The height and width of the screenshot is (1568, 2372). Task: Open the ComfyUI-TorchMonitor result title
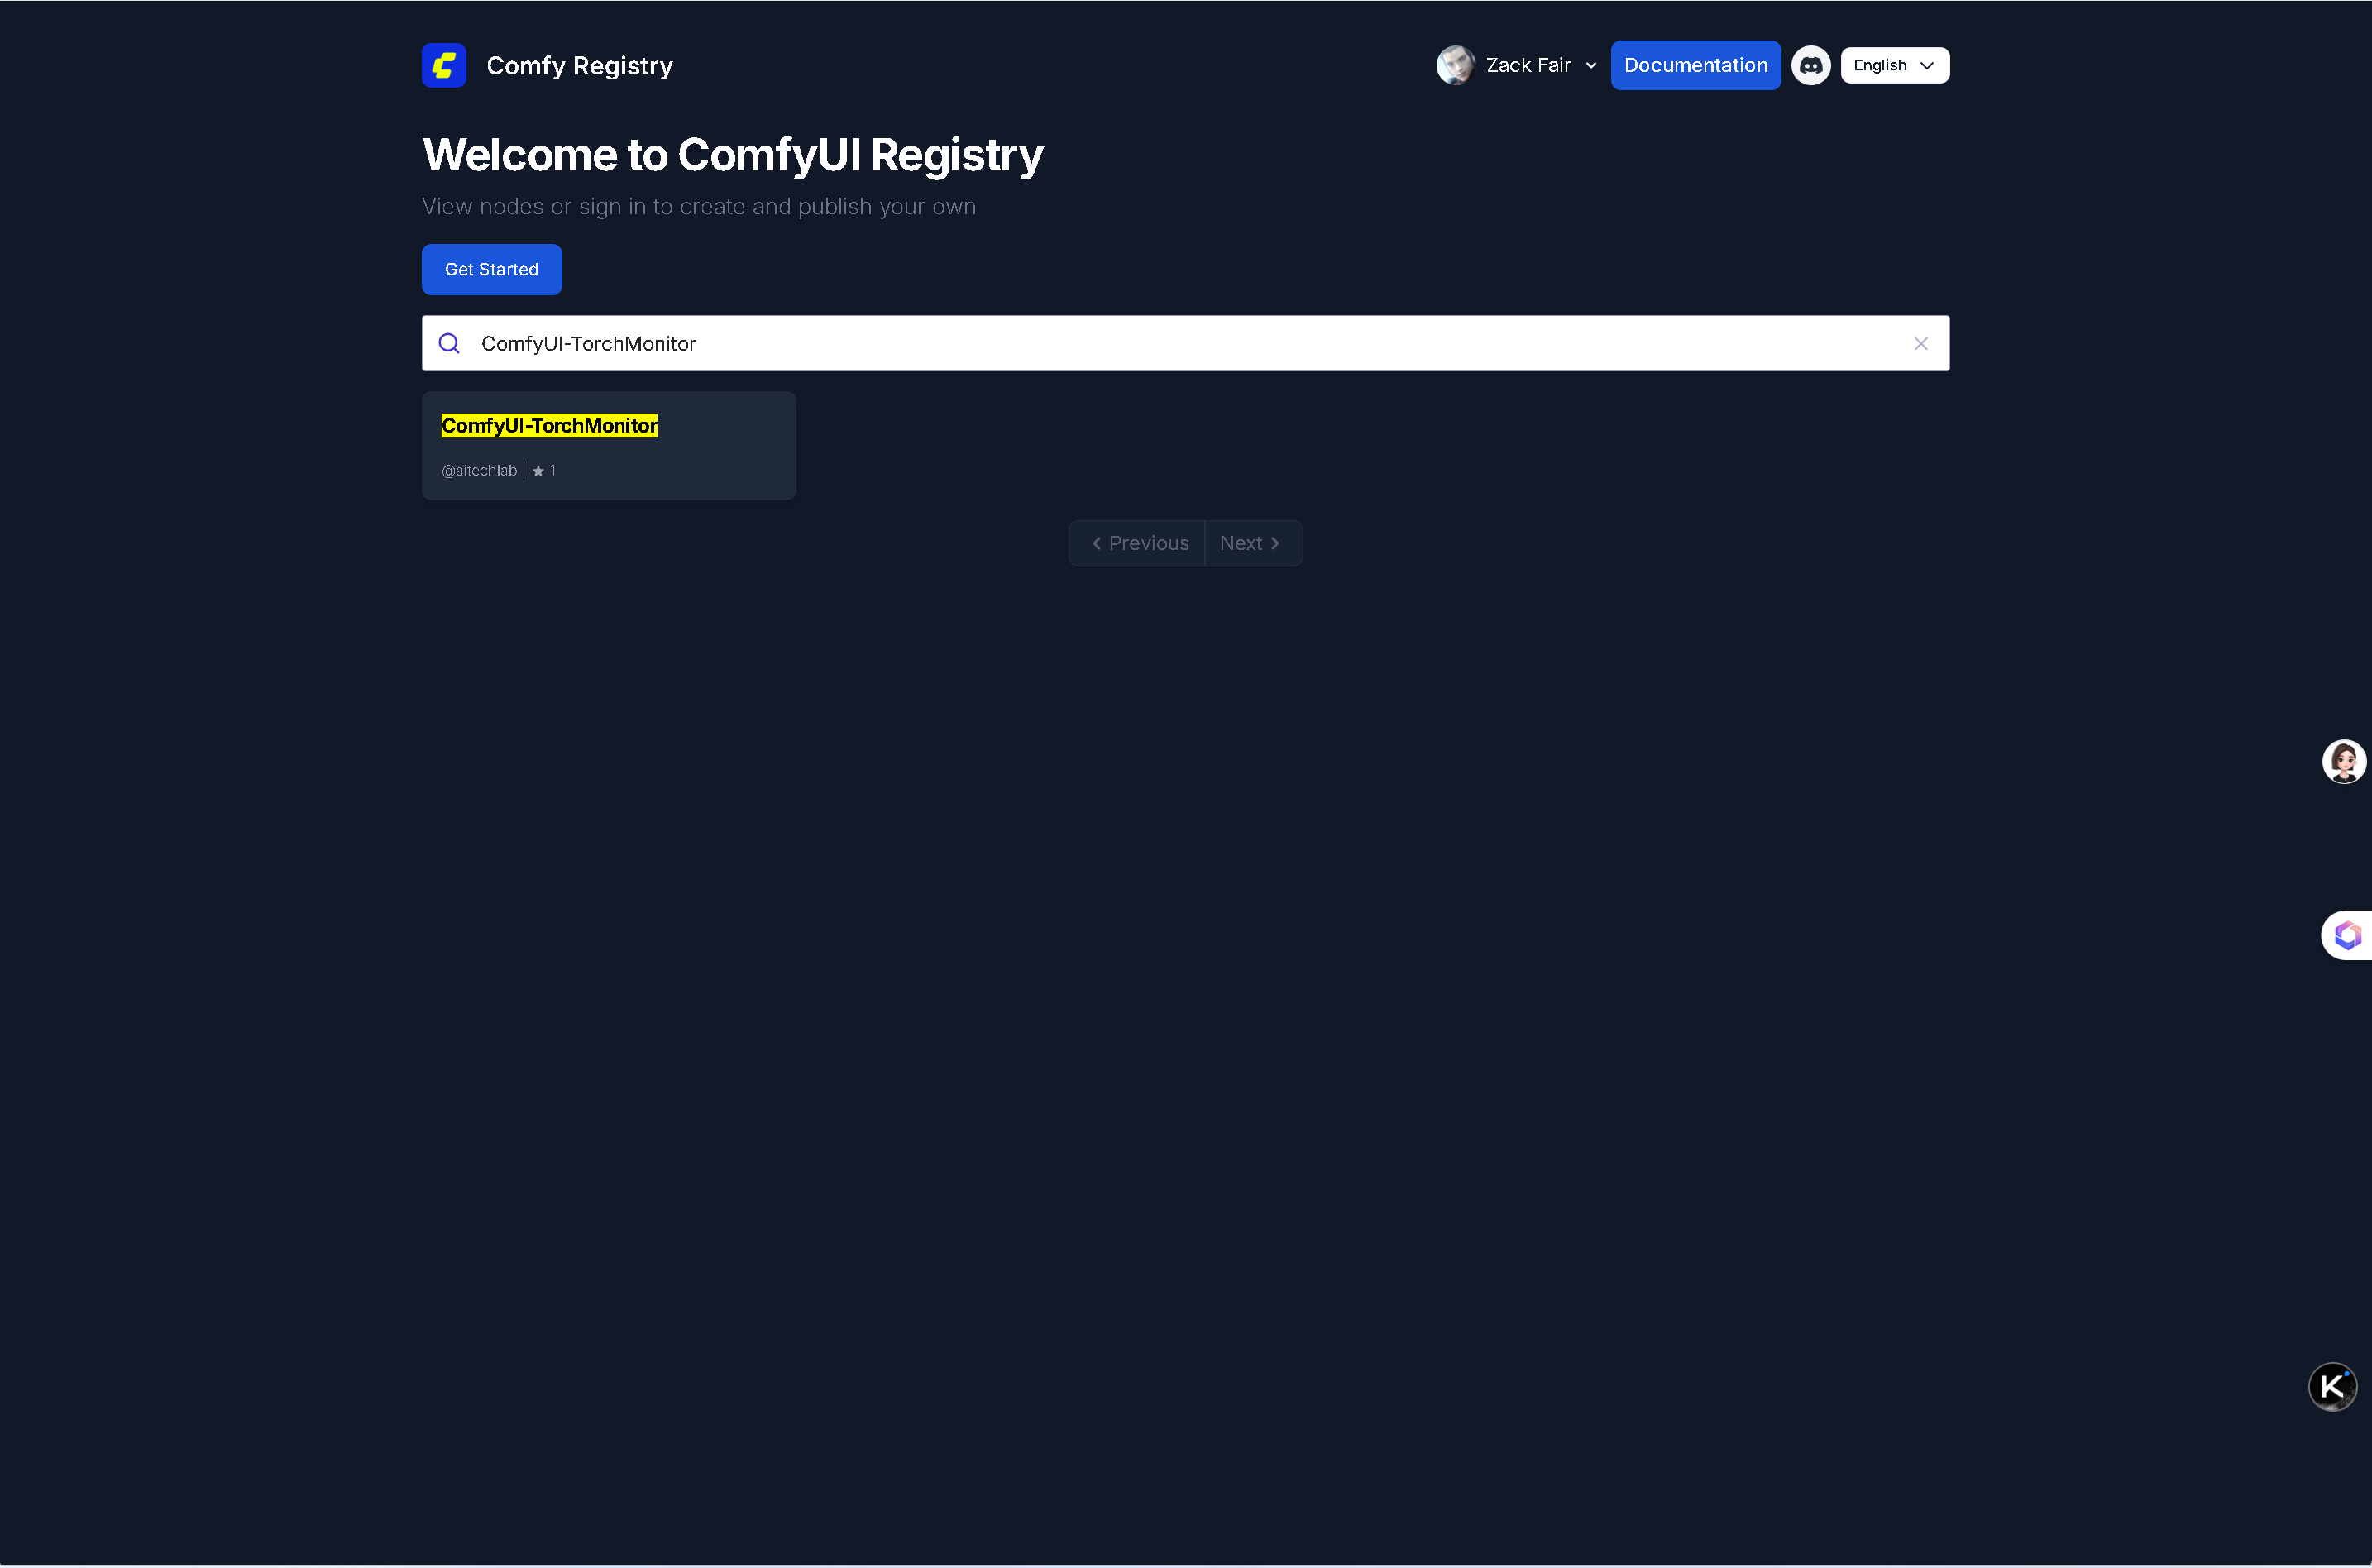pos(549,425)
